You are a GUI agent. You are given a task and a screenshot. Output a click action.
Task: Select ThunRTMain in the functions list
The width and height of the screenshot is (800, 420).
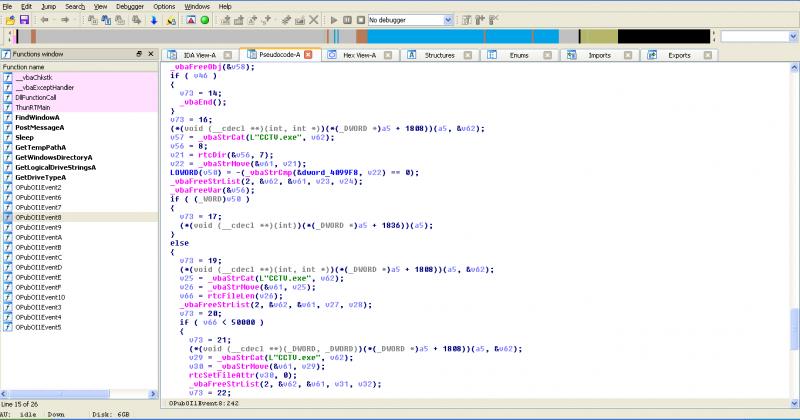(x=79, y=108)
